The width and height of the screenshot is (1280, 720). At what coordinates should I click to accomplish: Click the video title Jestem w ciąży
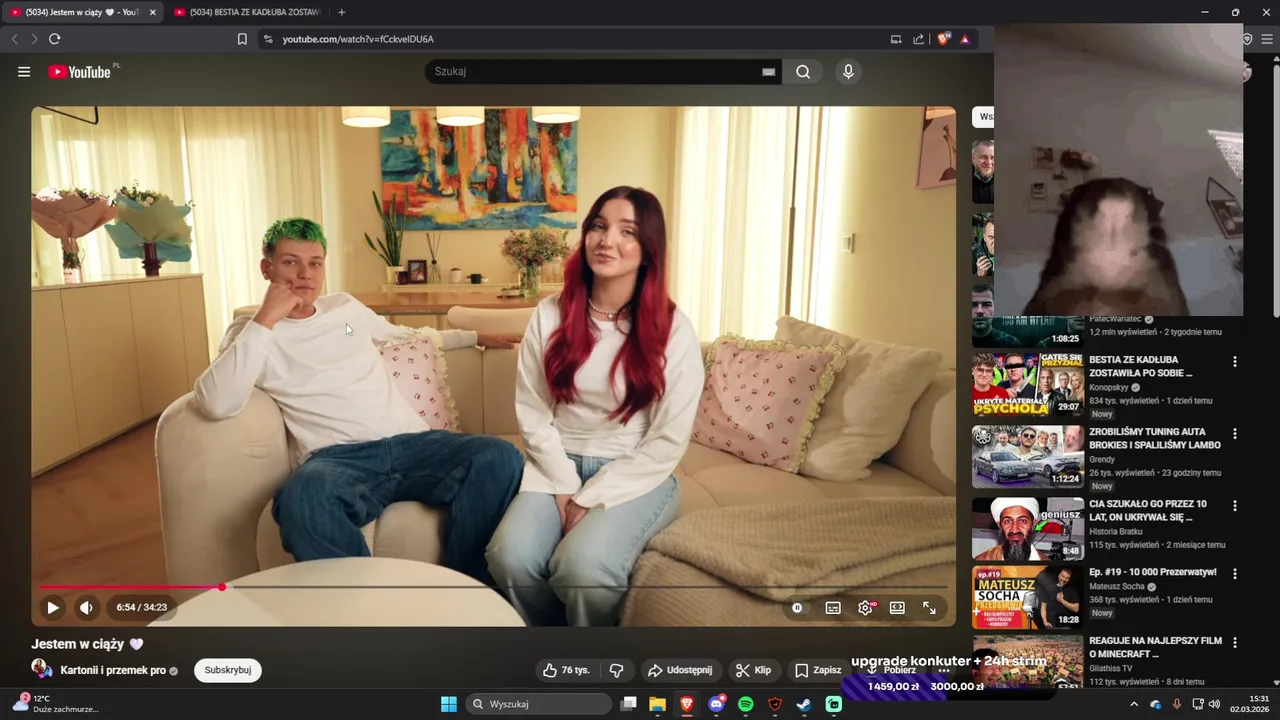pos(87,644)
